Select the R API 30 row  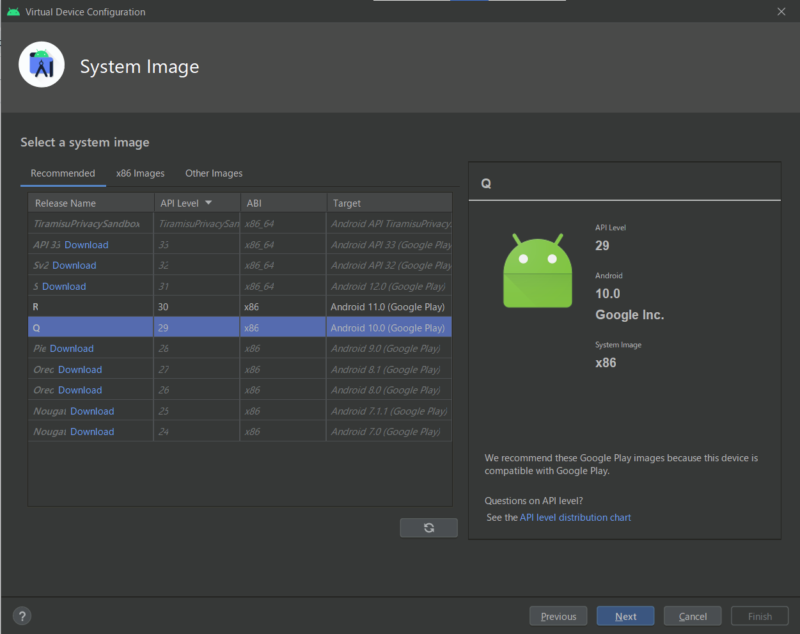[x=240, y=307]
